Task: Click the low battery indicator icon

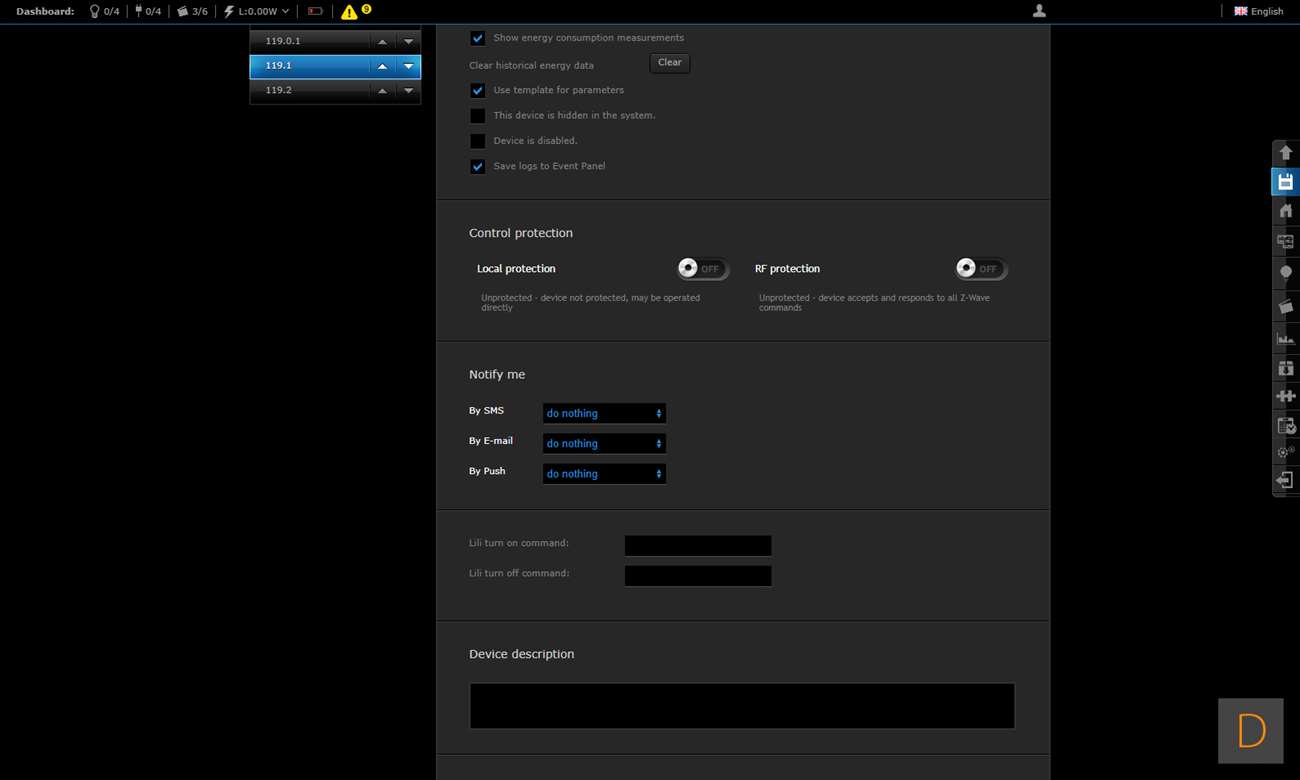Action: coord(315,12)
